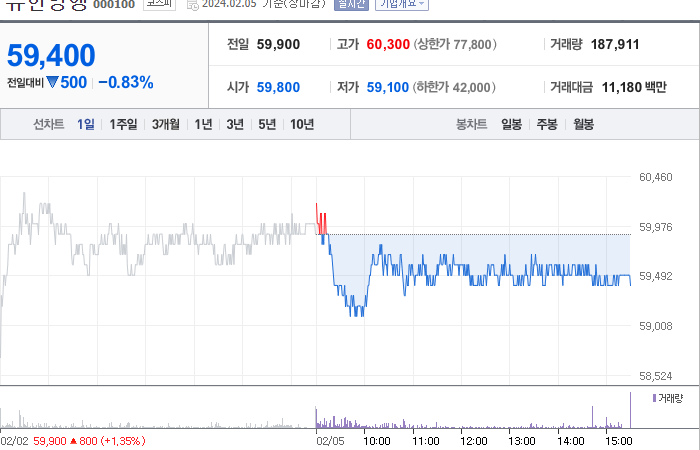Image resolution: width=700 pixels, height=450 pixels.
Task: Click the 12:00 time axis label
Action: click(x=474, y=441)
